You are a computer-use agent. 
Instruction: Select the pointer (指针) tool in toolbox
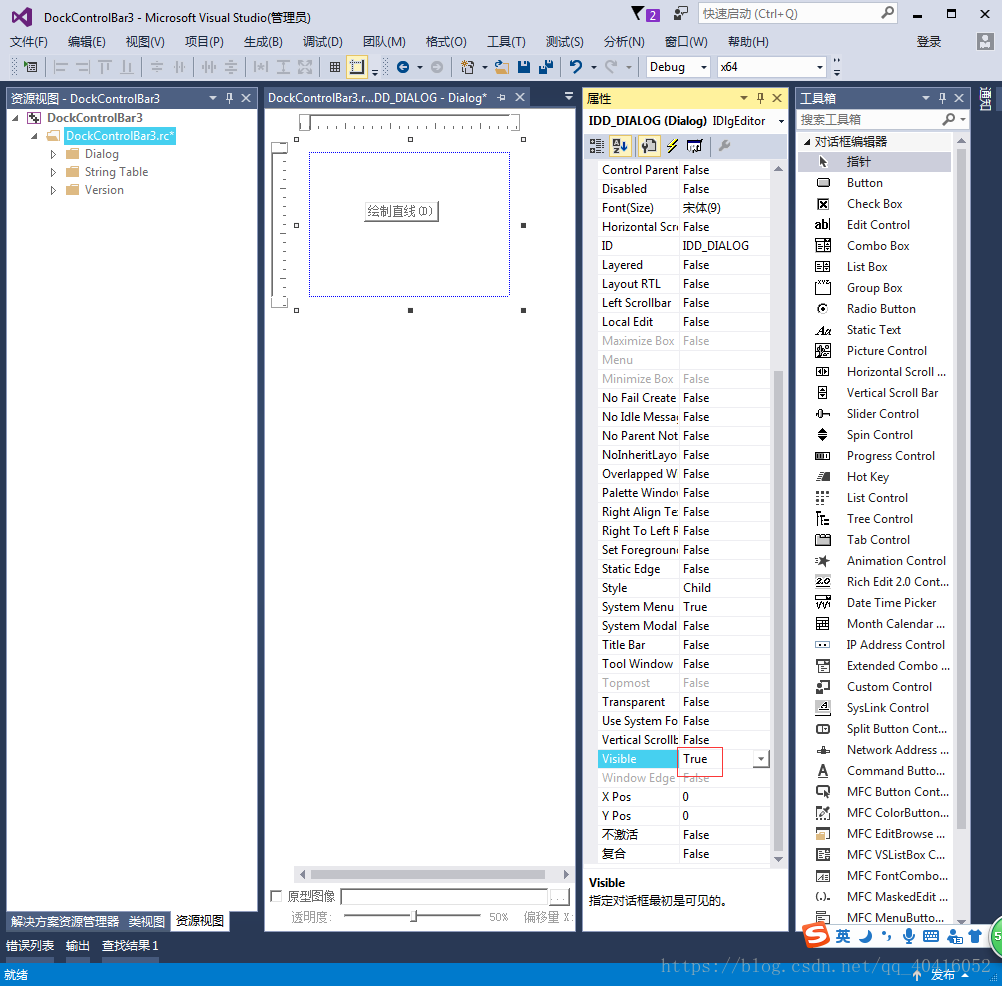click(875, 162)
